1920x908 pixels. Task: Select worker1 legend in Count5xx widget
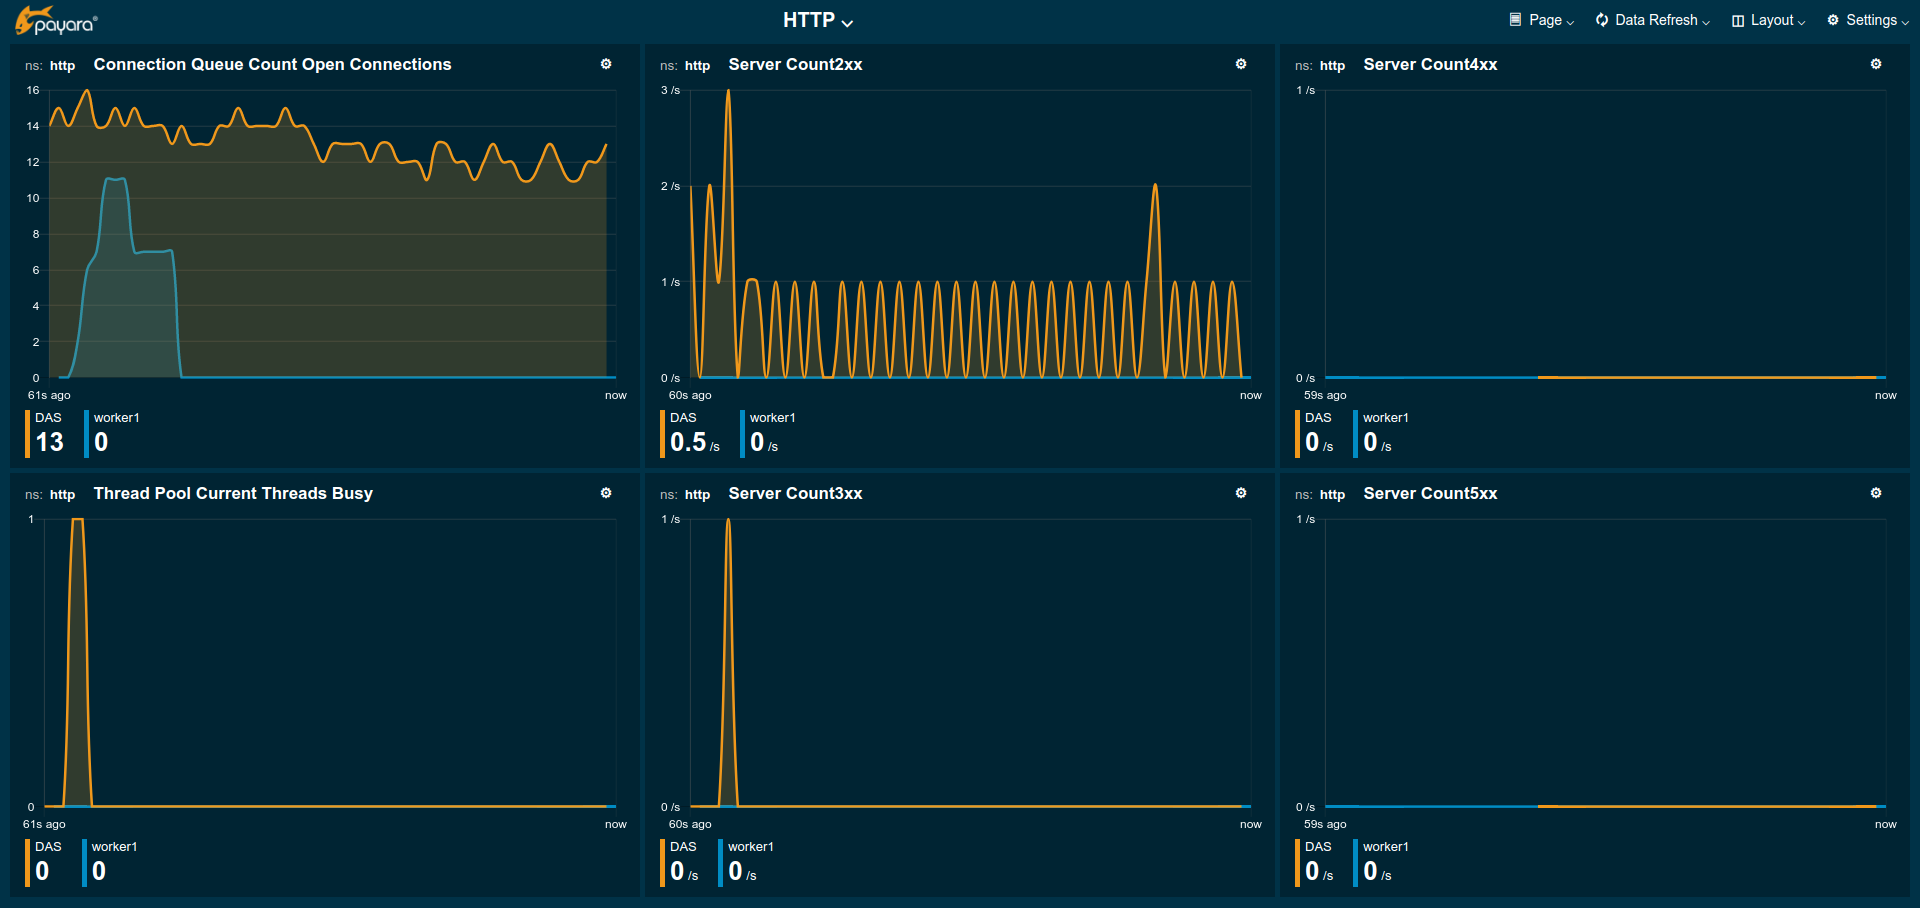point(1382,862)
